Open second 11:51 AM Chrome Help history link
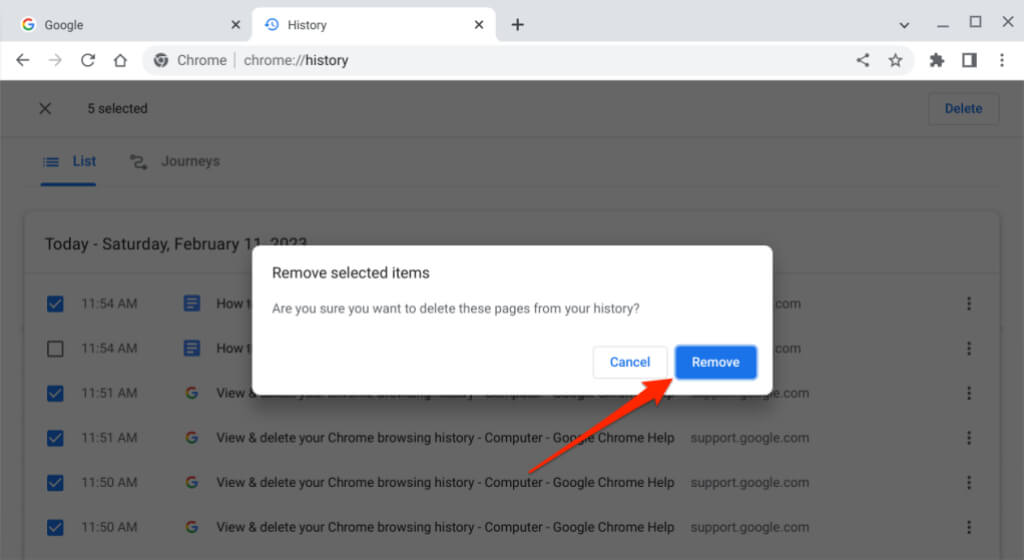This screenshot has width=1024, height=560. point(445,438)
